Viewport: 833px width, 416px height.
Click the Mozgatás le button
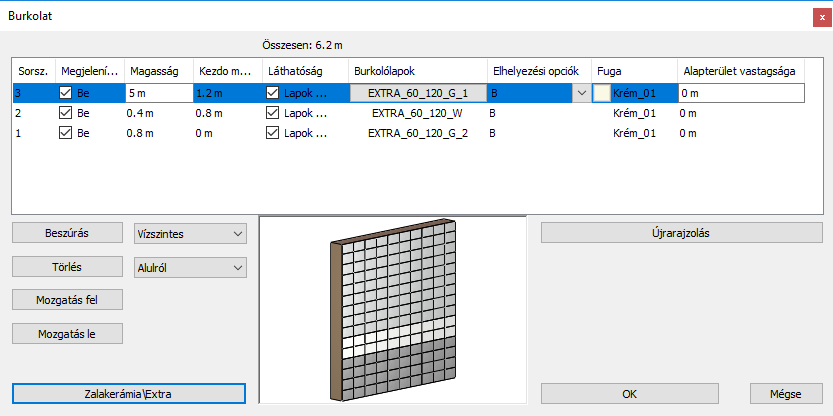(x=67, y=334)
